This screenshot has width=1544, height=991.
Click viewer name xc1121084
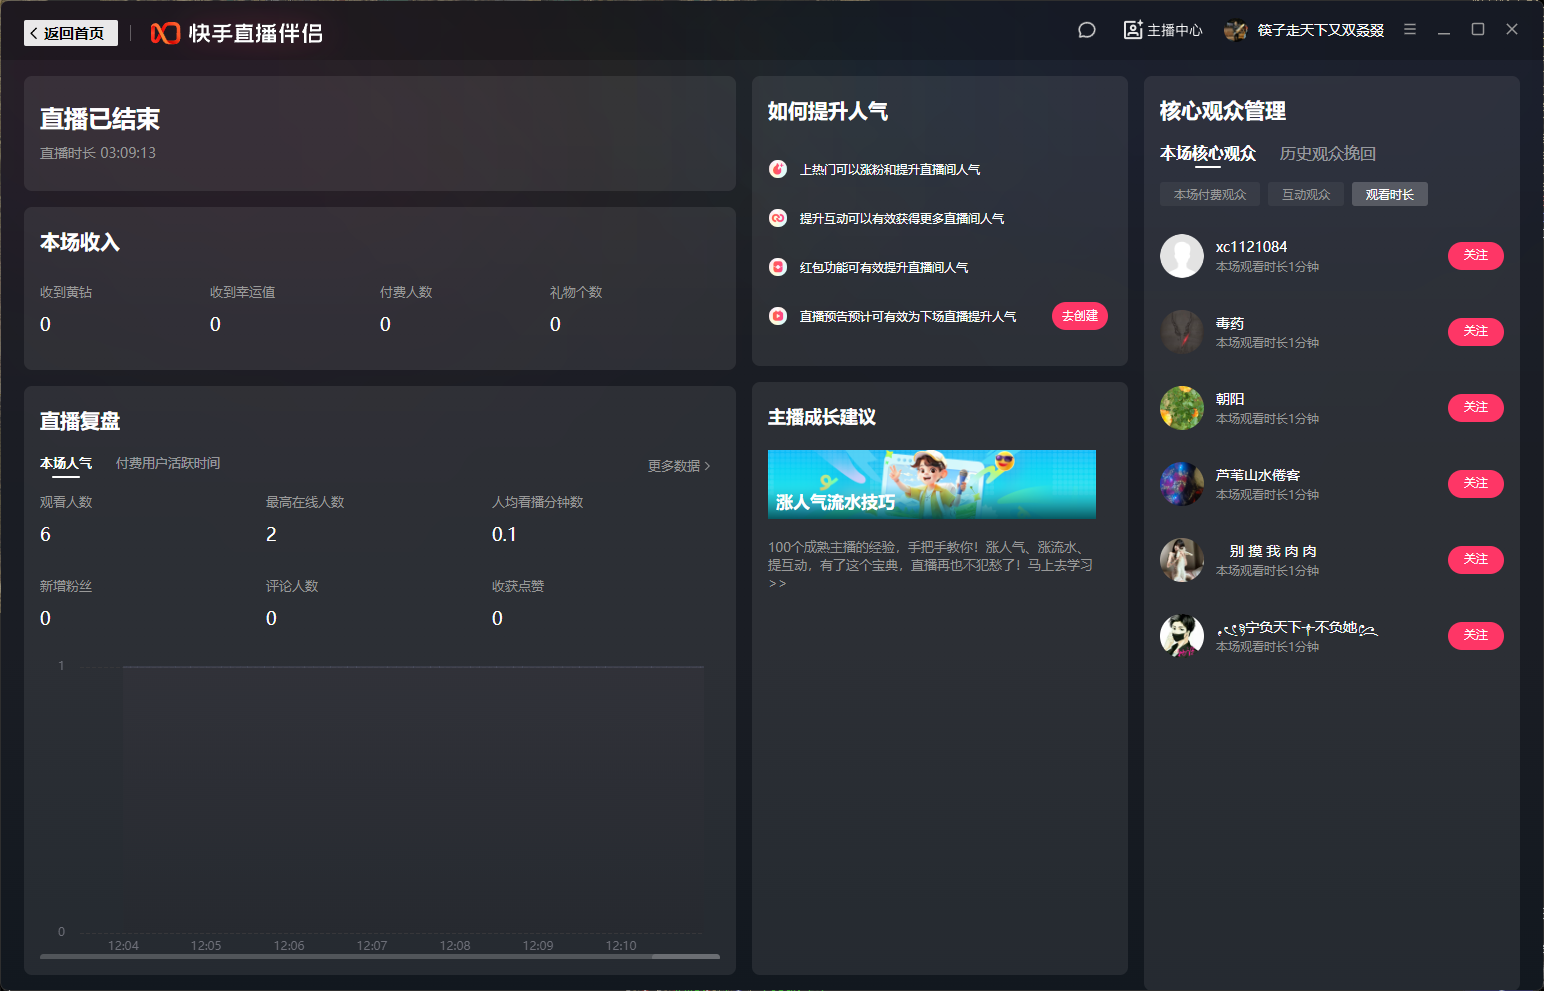pos(1251,247)
